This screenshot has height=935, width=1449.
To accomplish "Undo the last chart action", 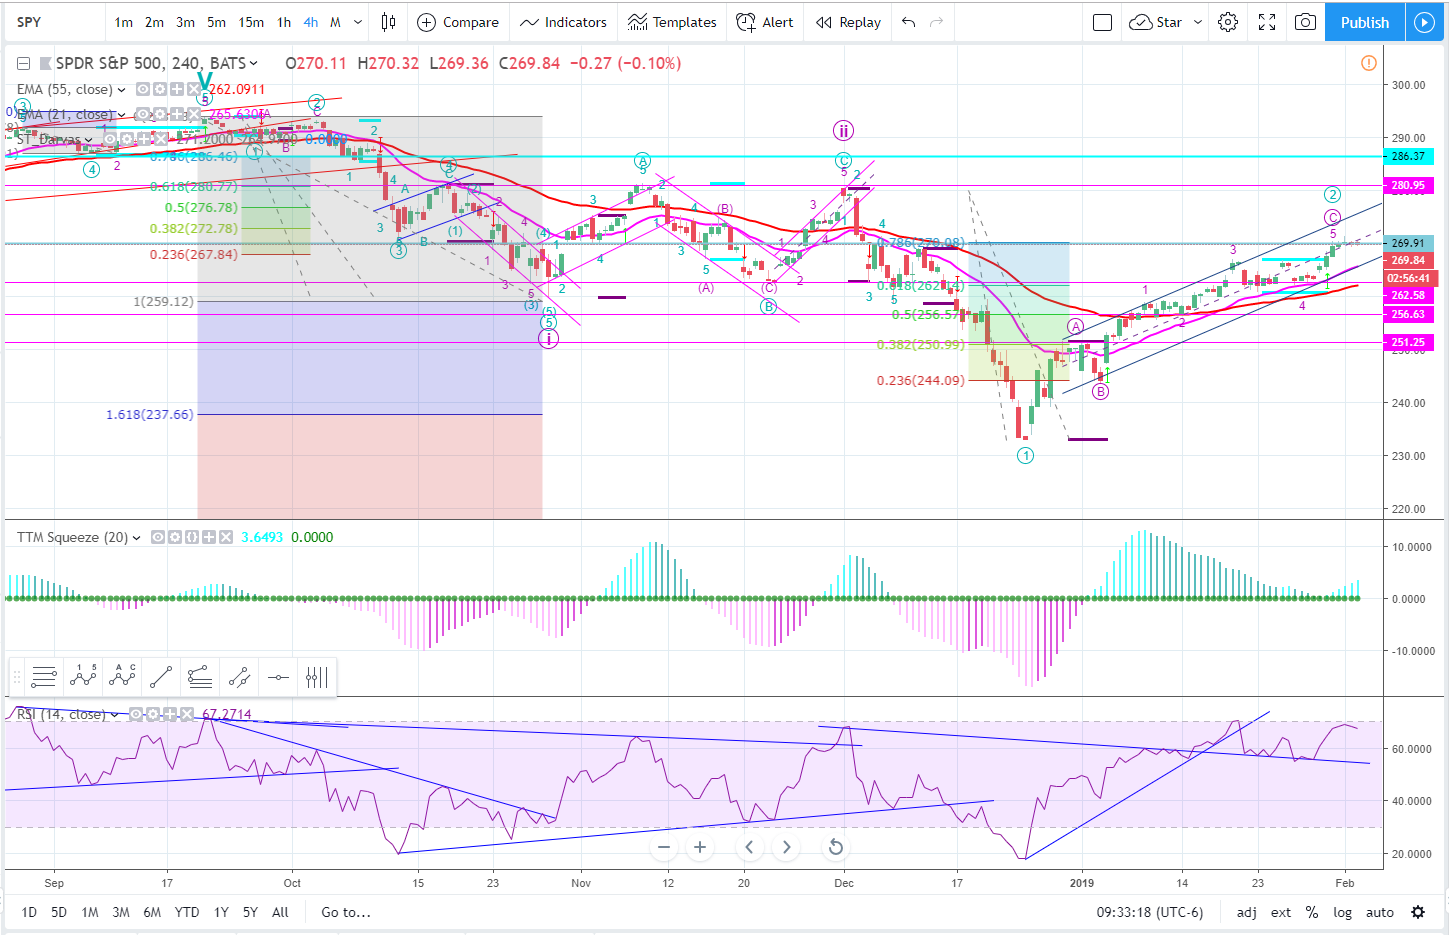I will [x=908, y=22].
